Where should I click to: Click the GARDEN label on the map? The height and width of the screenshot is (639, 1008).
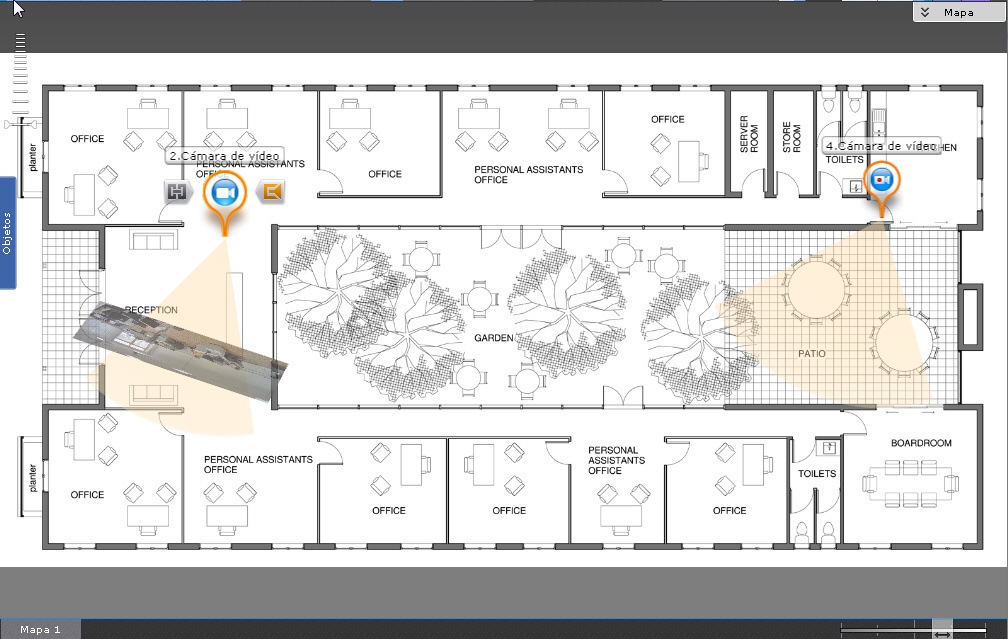494,338
